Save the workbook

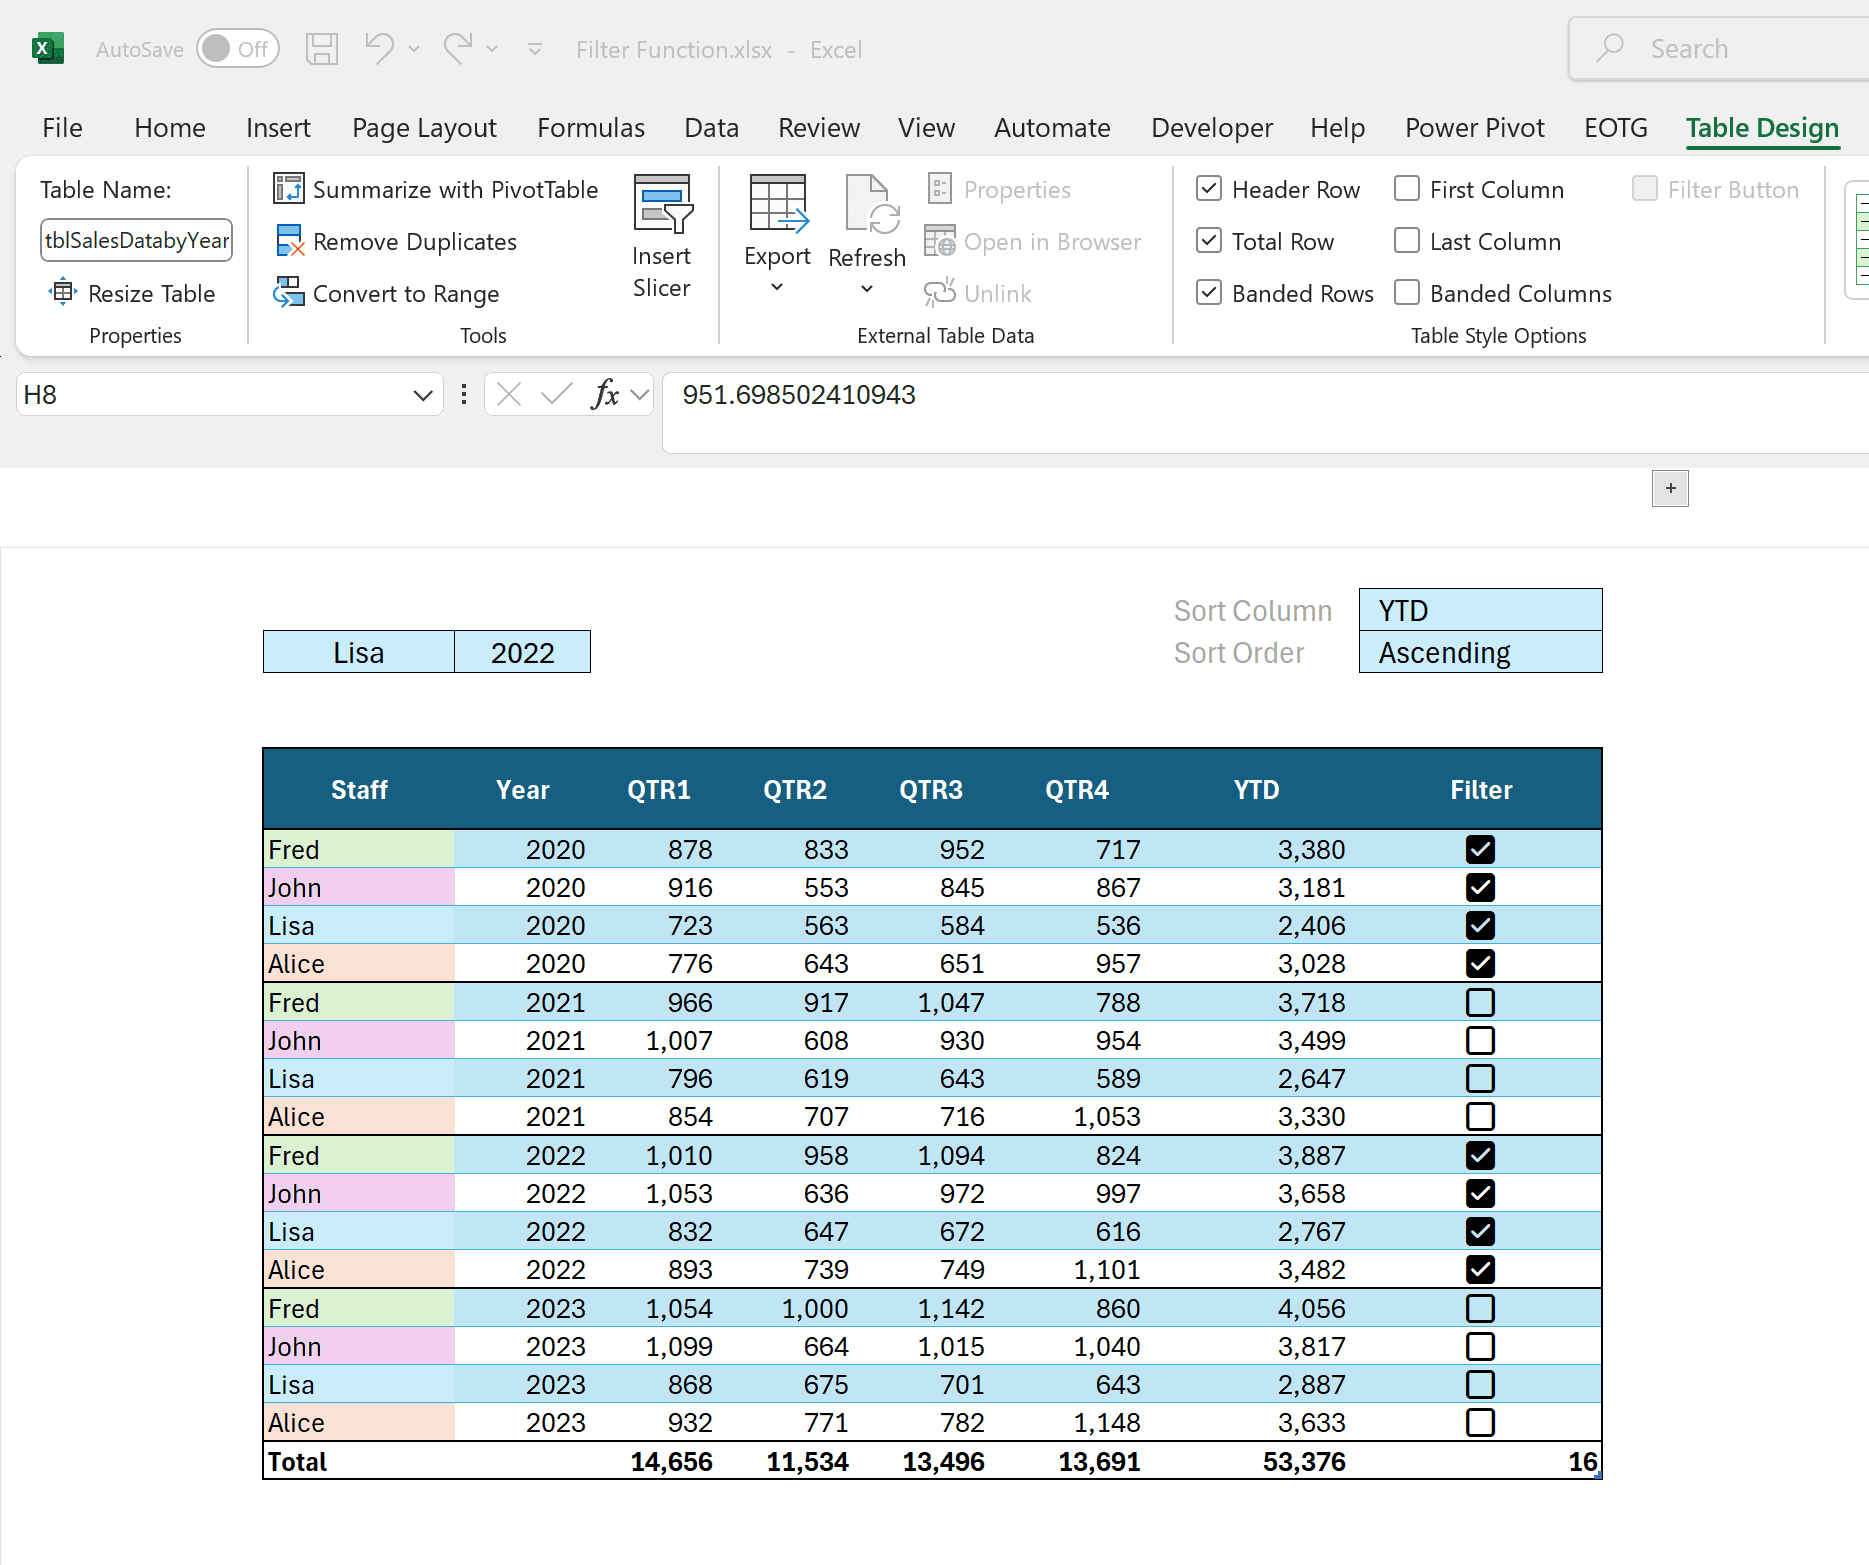322,48
